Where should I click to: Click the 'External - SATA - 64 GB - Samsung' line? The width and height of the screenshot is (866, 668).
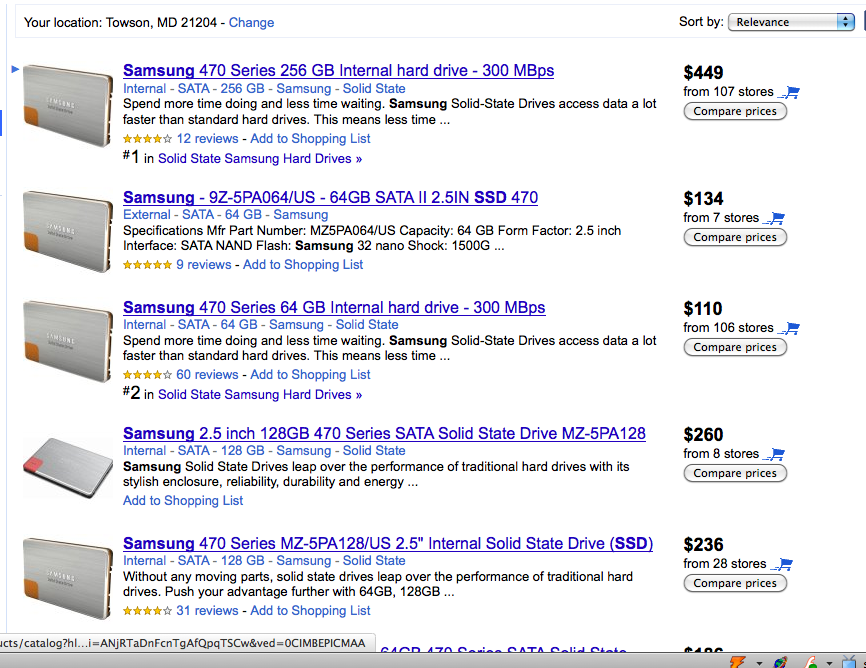click(225, 214)
